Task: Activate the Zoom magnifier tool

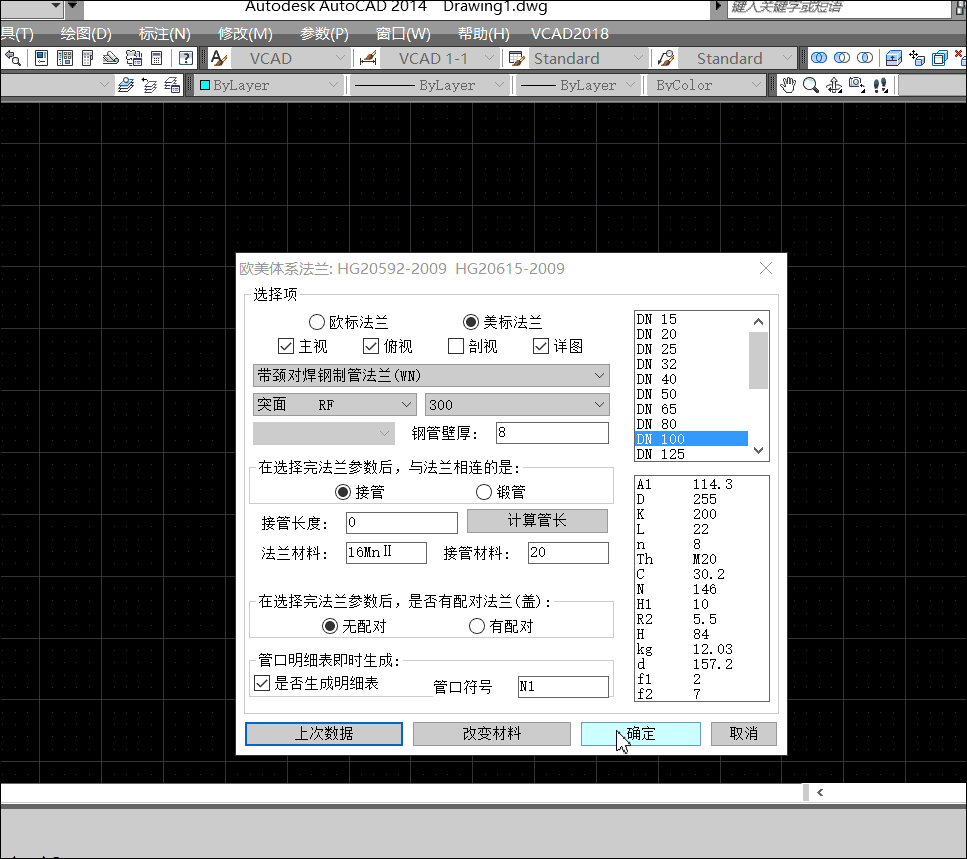Action: 810,85
